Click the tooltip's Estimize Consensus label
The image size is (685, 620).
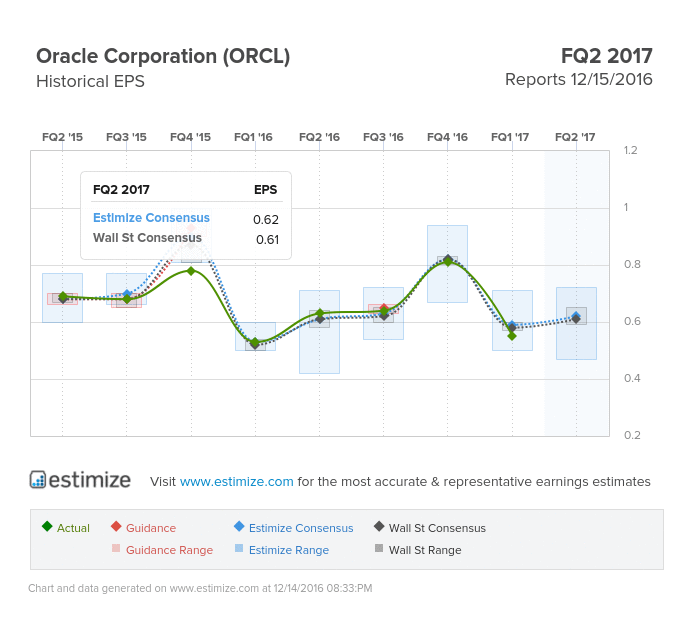pyautogui.click(x=151, y=218)
